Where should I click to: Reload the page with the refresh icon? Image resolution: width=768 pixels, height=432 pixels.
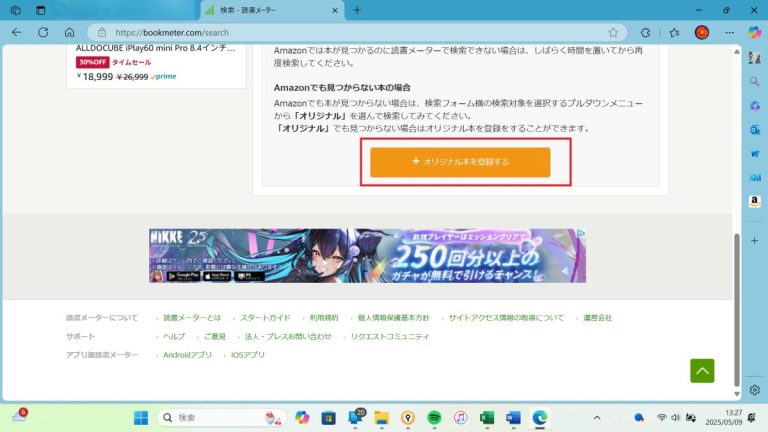tap(42, 32)
